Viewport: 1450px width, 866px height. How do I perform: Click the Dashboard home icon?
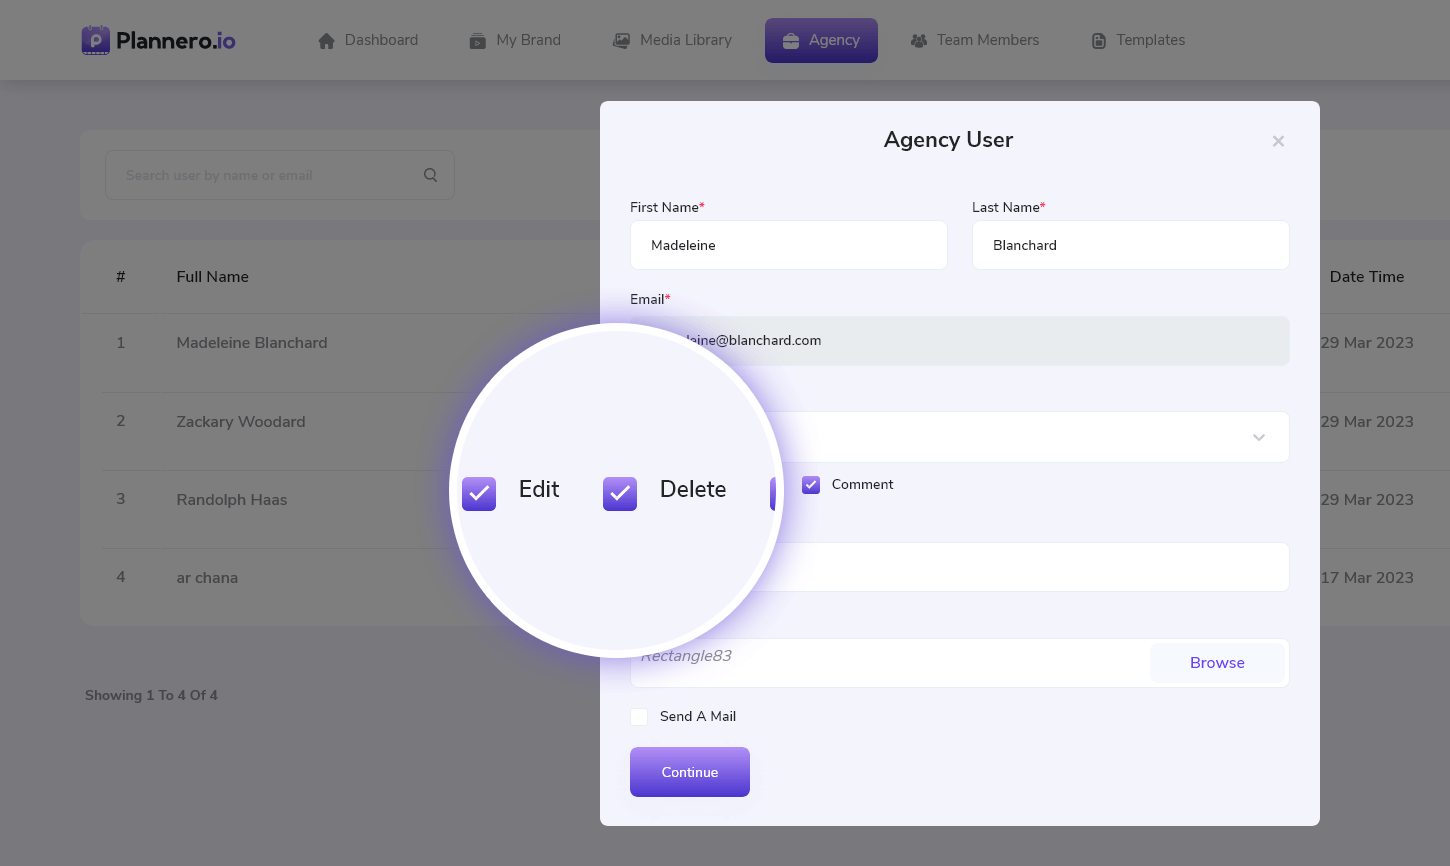[326, 41]
